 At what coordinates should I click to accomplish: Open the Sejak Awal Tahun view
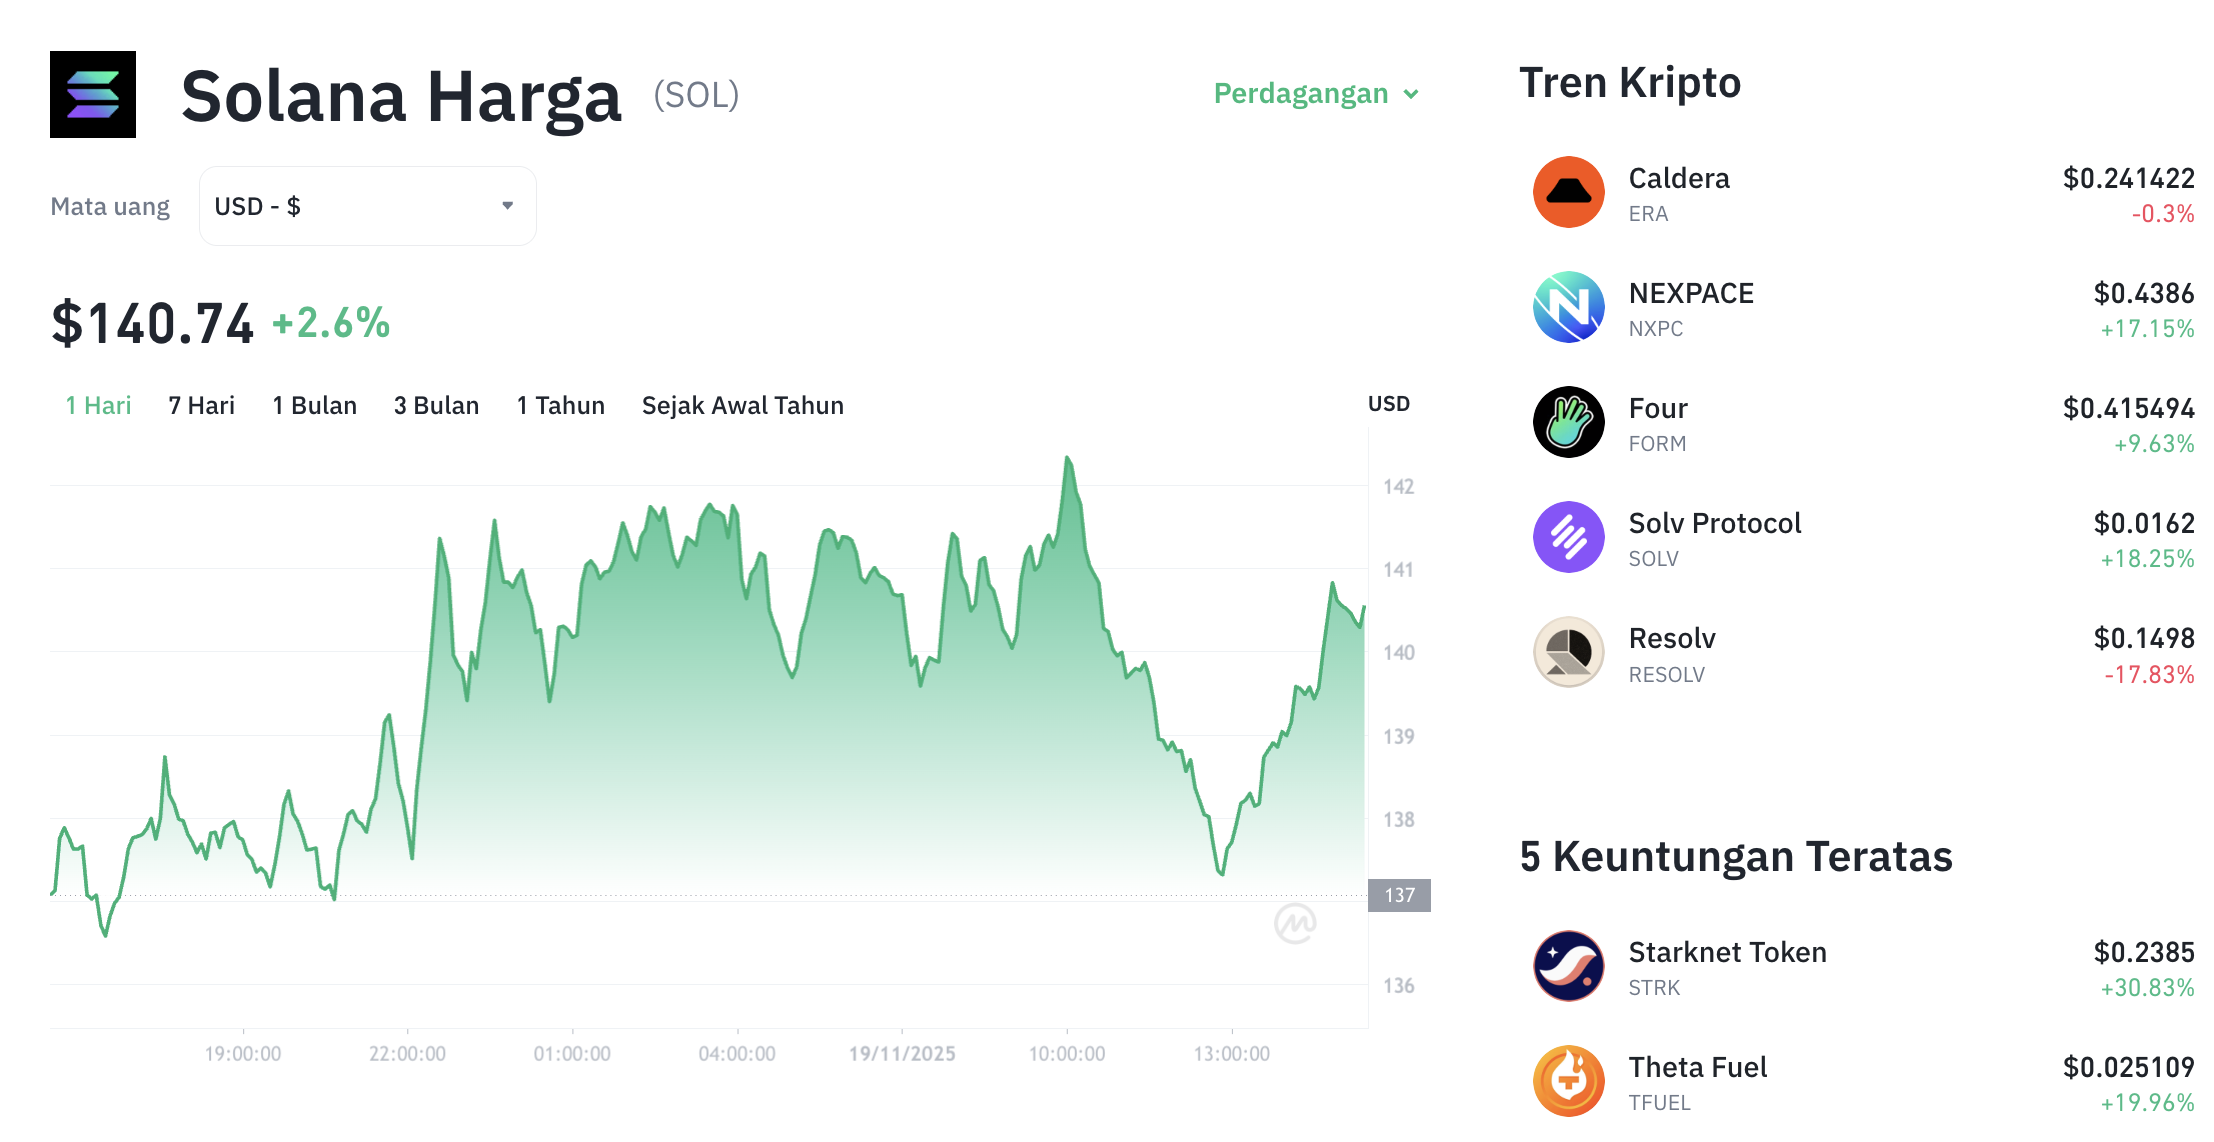tap(742, 405)
